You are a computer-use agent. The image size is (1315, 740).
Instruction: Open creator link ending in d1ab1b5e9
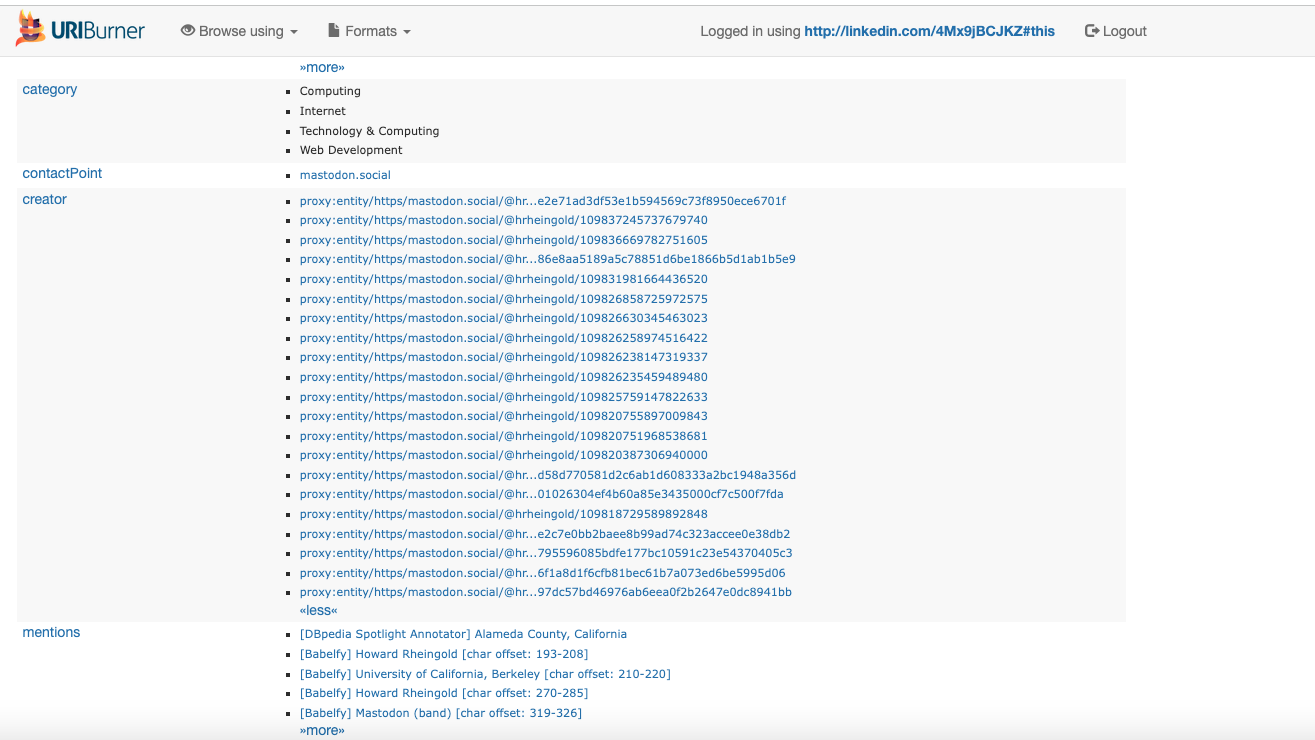coord(548,259)
